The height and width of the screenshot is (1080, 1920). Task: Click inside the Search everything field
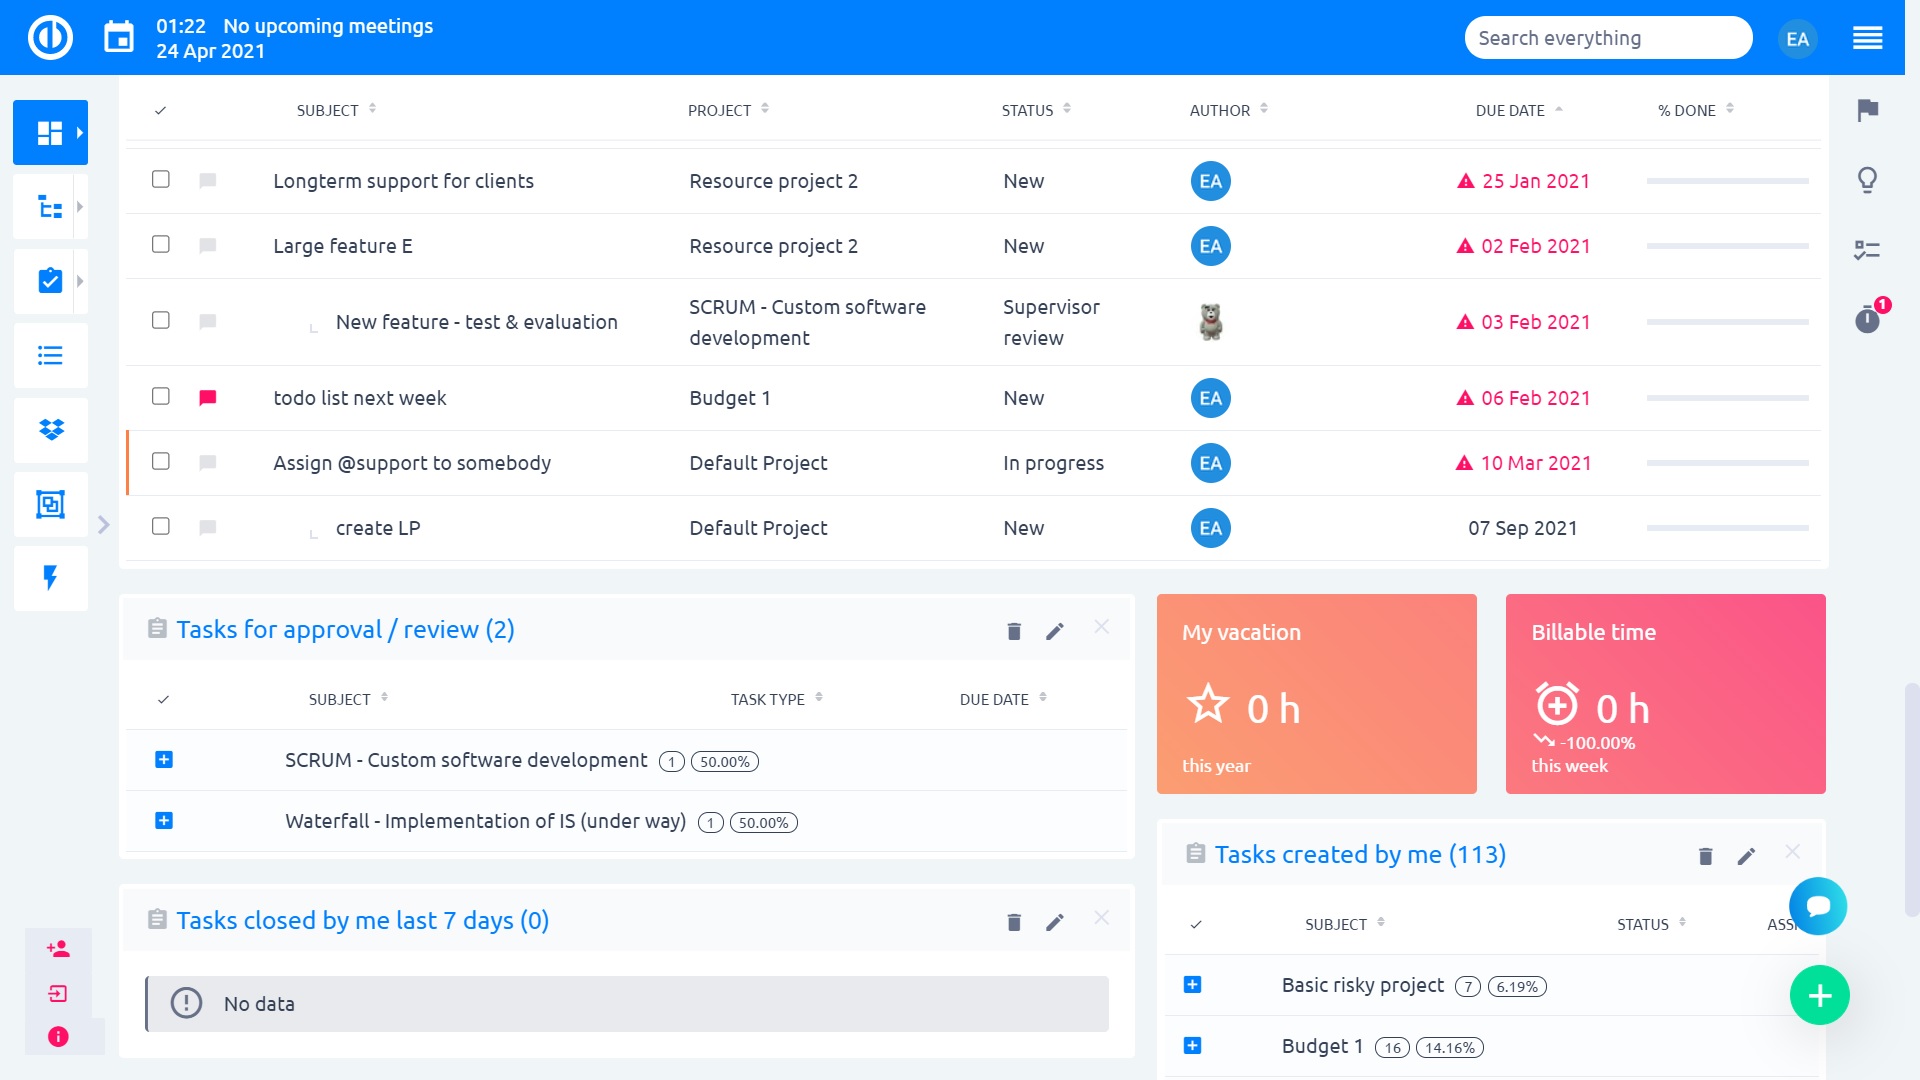[1608, 37]
